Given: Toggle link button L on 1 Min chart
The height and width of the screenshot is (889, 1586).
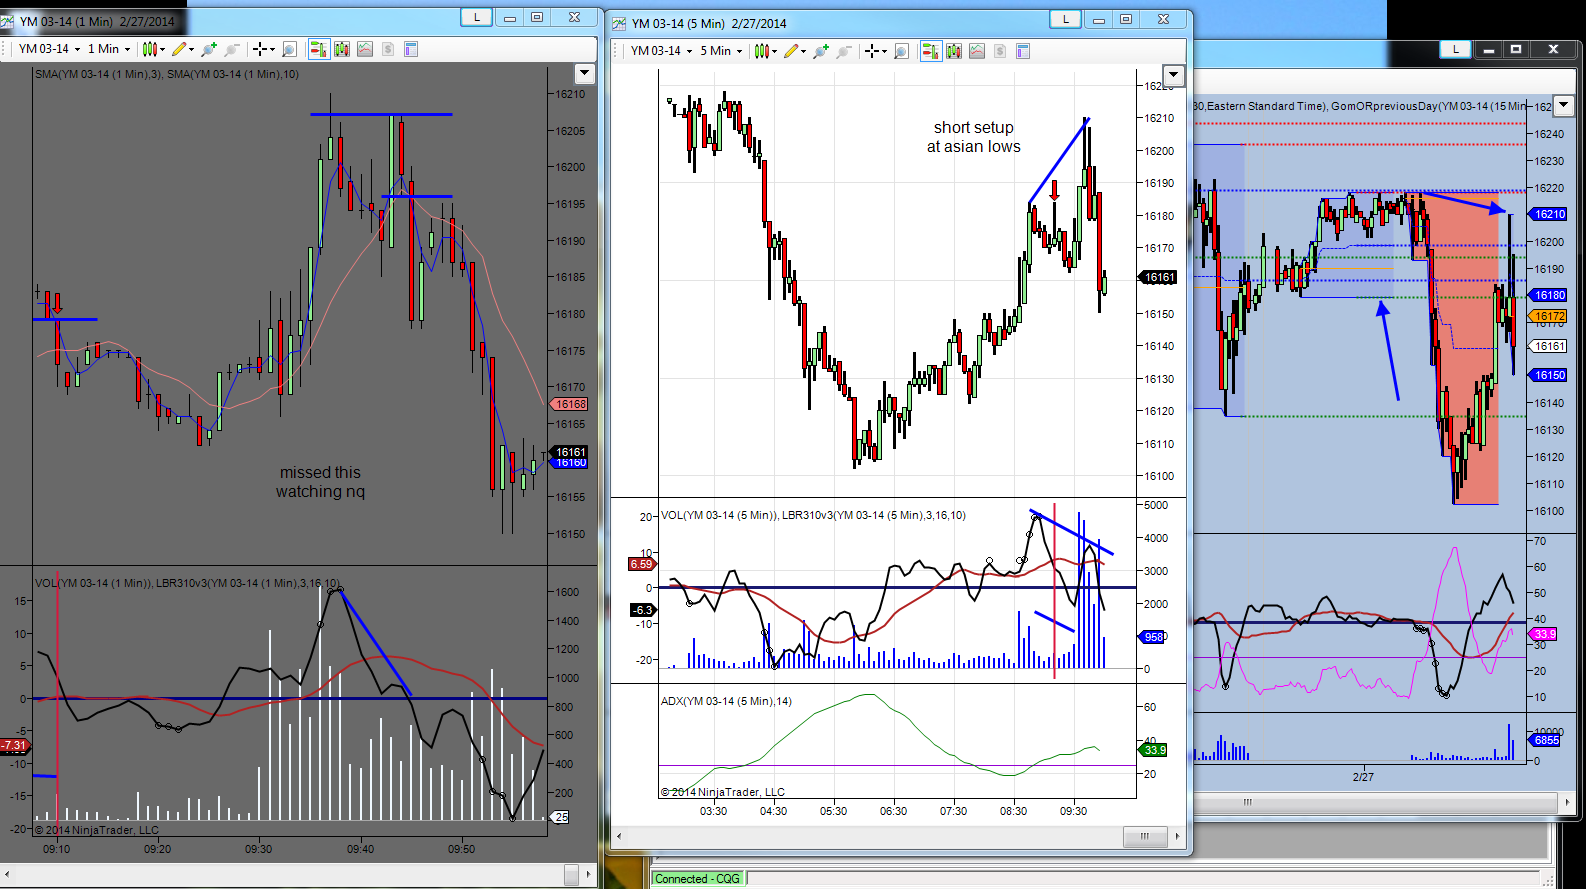Looking at the screenshot, I should [x=477, y=17].
